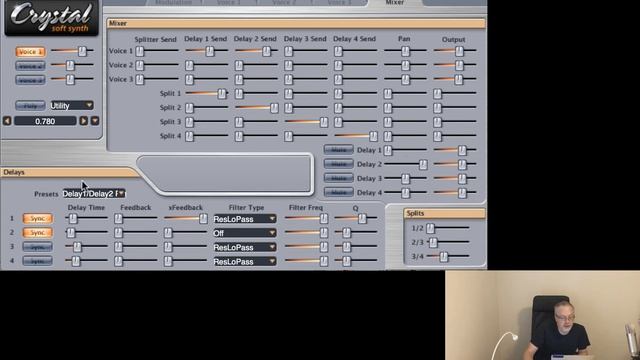Click delay 1 Feedback slider
Image resolution: width=640 pixels, height=360 pixels.
[x=136, y=218]
